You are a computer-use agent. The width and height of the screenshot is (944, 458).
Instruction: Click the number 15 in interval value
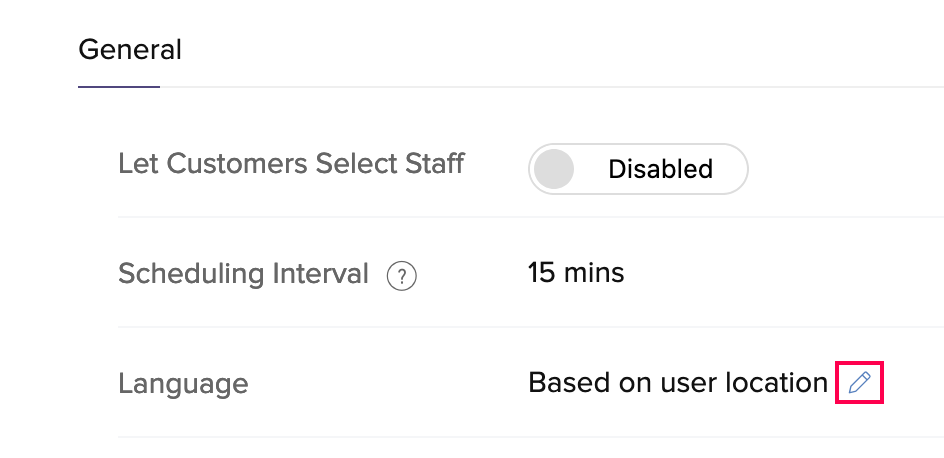(x=543, y=273)
